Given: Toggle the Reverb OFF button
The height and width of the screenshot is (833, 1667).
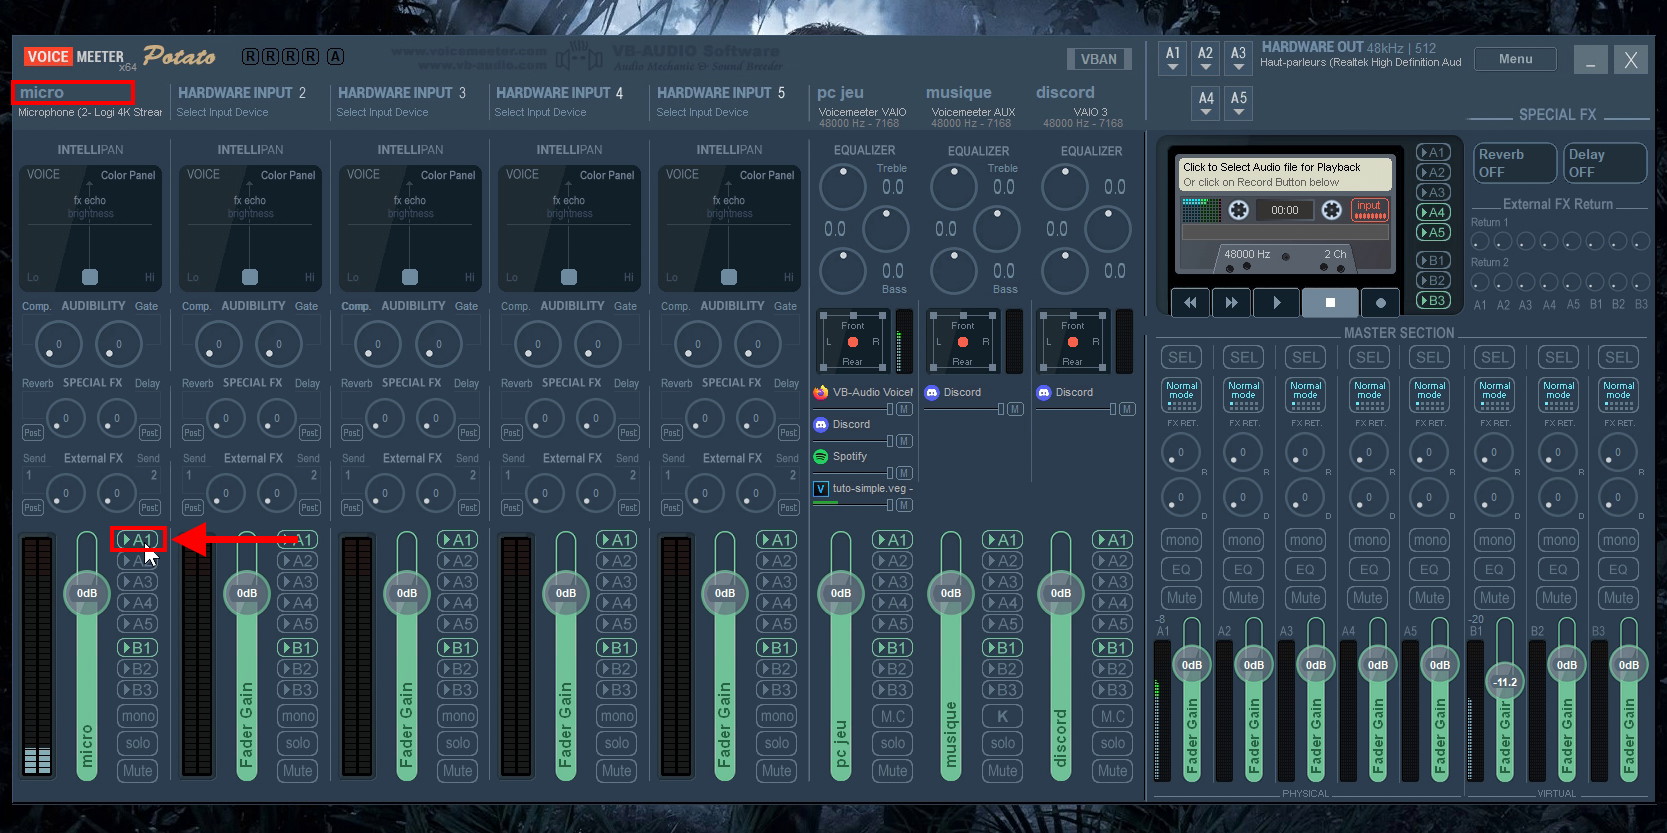Looking at the screenshot, I should point(1514,163).
